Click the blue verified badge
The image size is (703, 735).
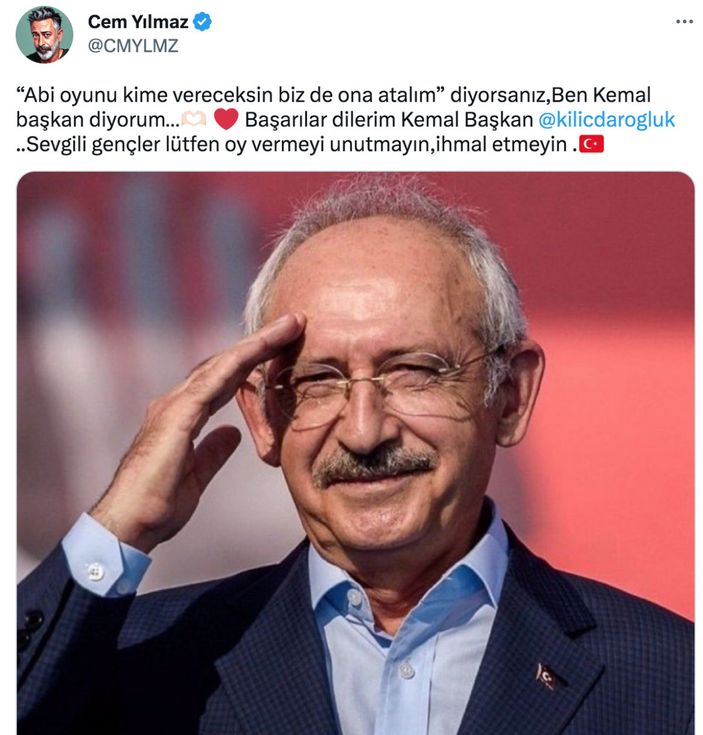click(202, 22)
